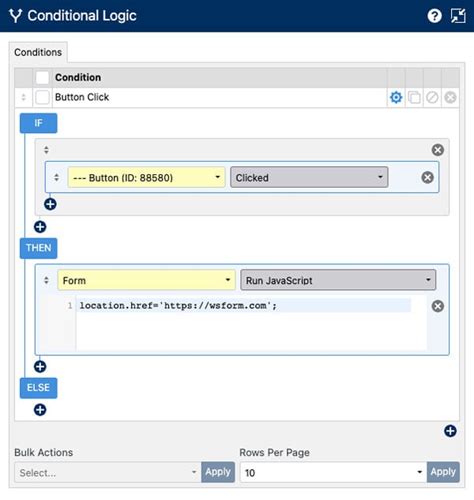Remove the IF group with its X
Screen dimensions: 474x500
[438, 150]
